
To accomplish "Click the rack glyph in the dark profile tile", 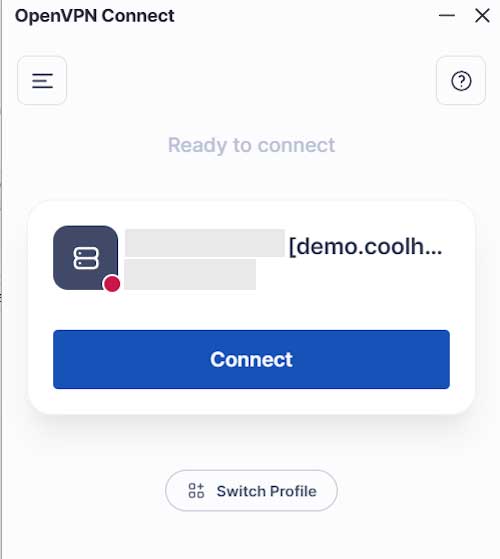I will pos(86,258).
